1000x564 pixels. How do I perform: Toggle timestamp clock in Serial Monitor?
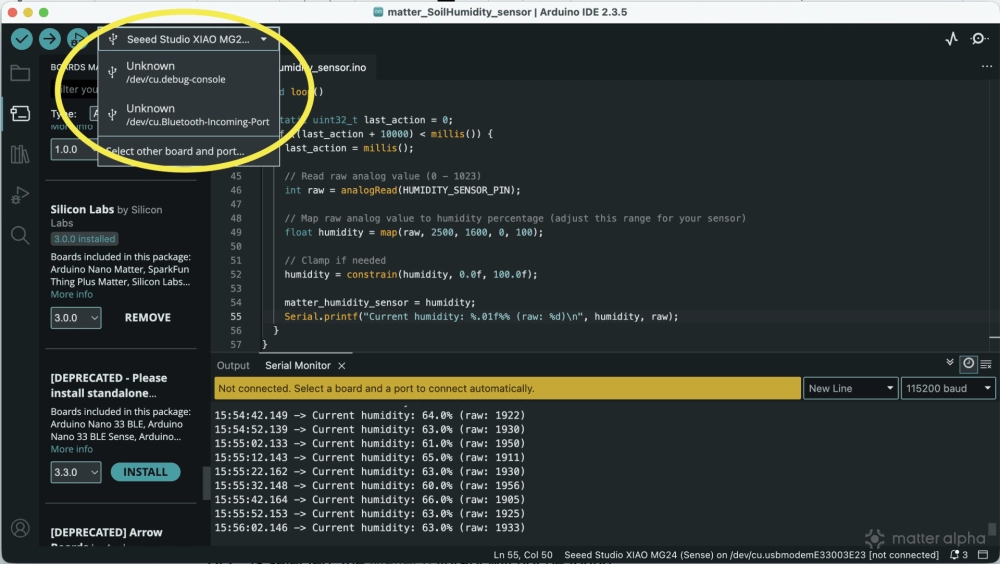(968, 364)
